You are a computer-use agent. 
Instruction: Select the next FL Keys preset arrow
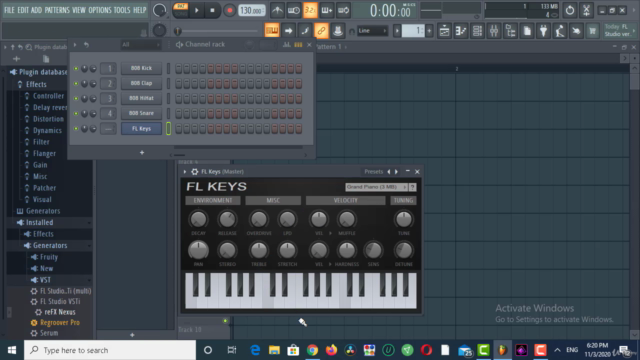point(396,172)
